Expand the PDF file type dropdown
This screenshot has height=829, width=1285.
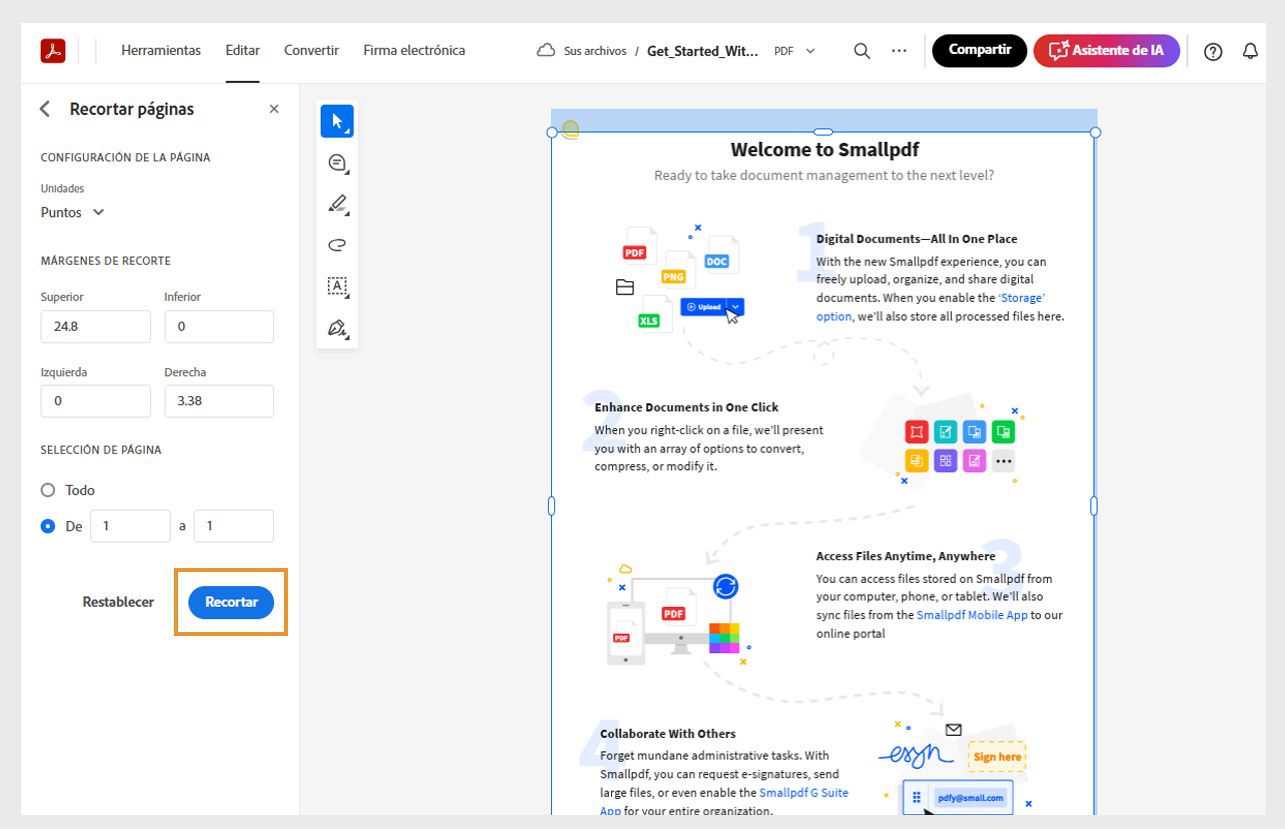pyautogui.click(x=795, y=51)
